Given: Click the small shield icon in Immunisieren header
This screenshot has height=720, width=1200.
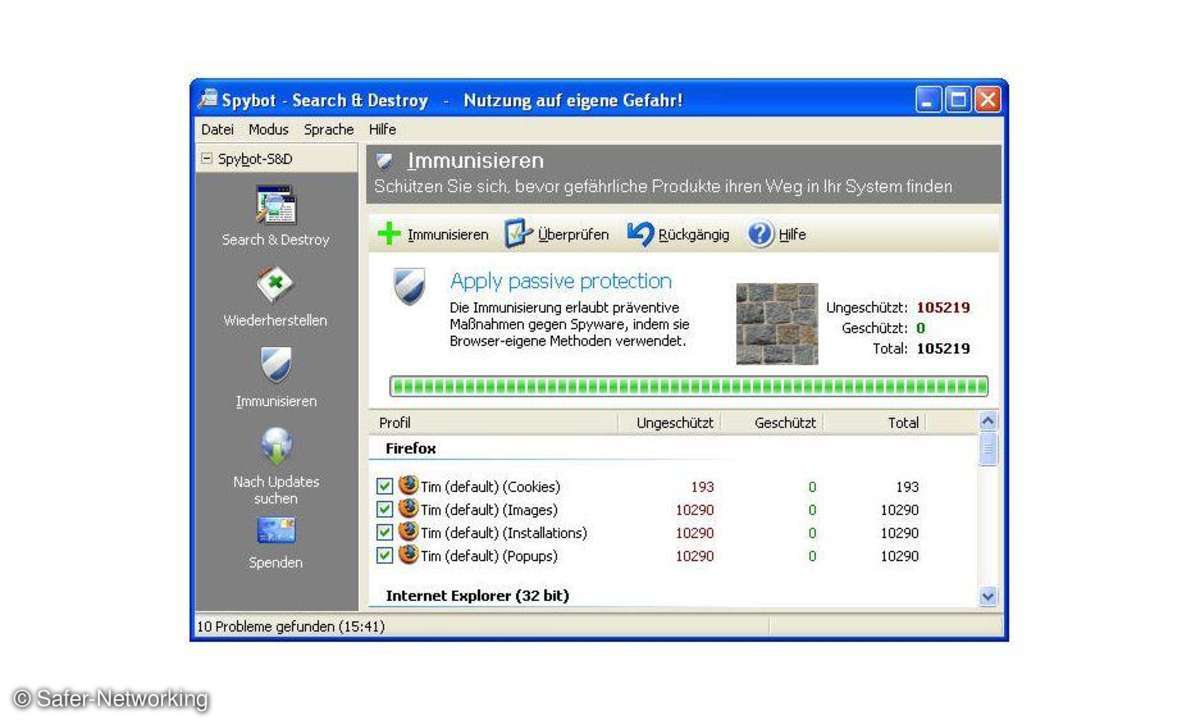Looking at the screenshot, I should point(384,161).
